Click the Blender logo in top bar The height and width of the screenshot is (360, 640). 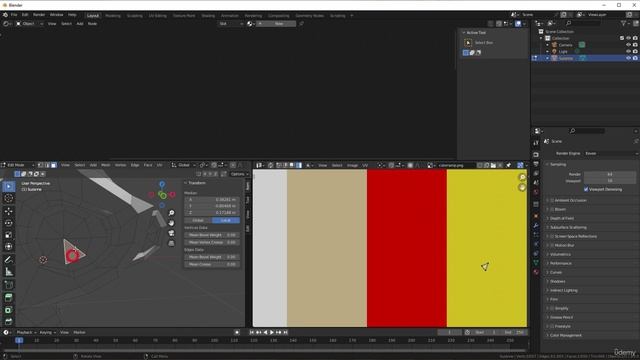tap(5, 15)
